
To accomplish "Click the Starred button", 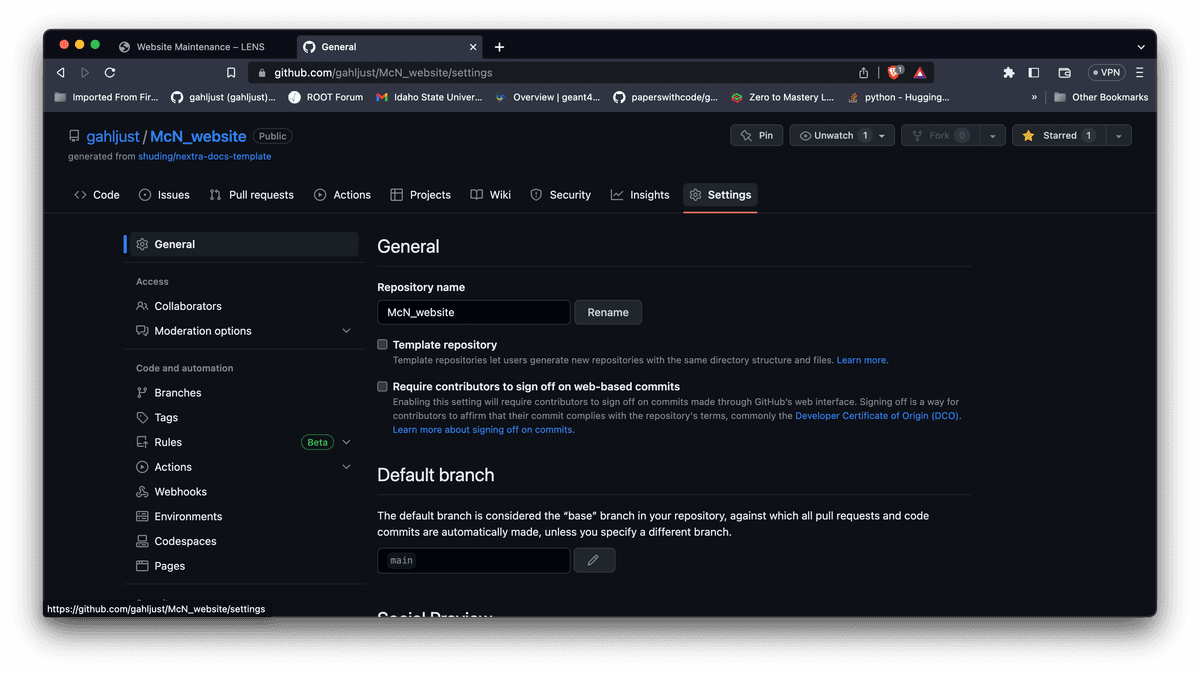I will click(1058, 136).
